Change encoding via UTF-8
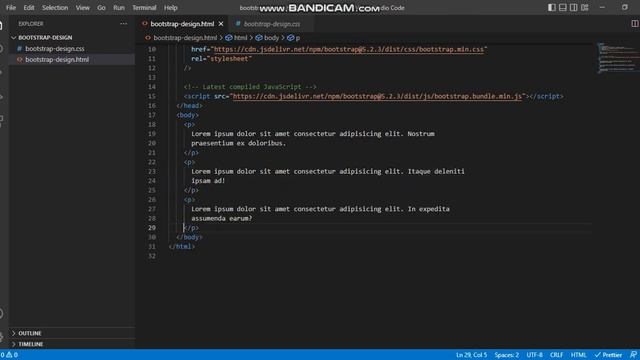640x360 pixels. point(534,355)
